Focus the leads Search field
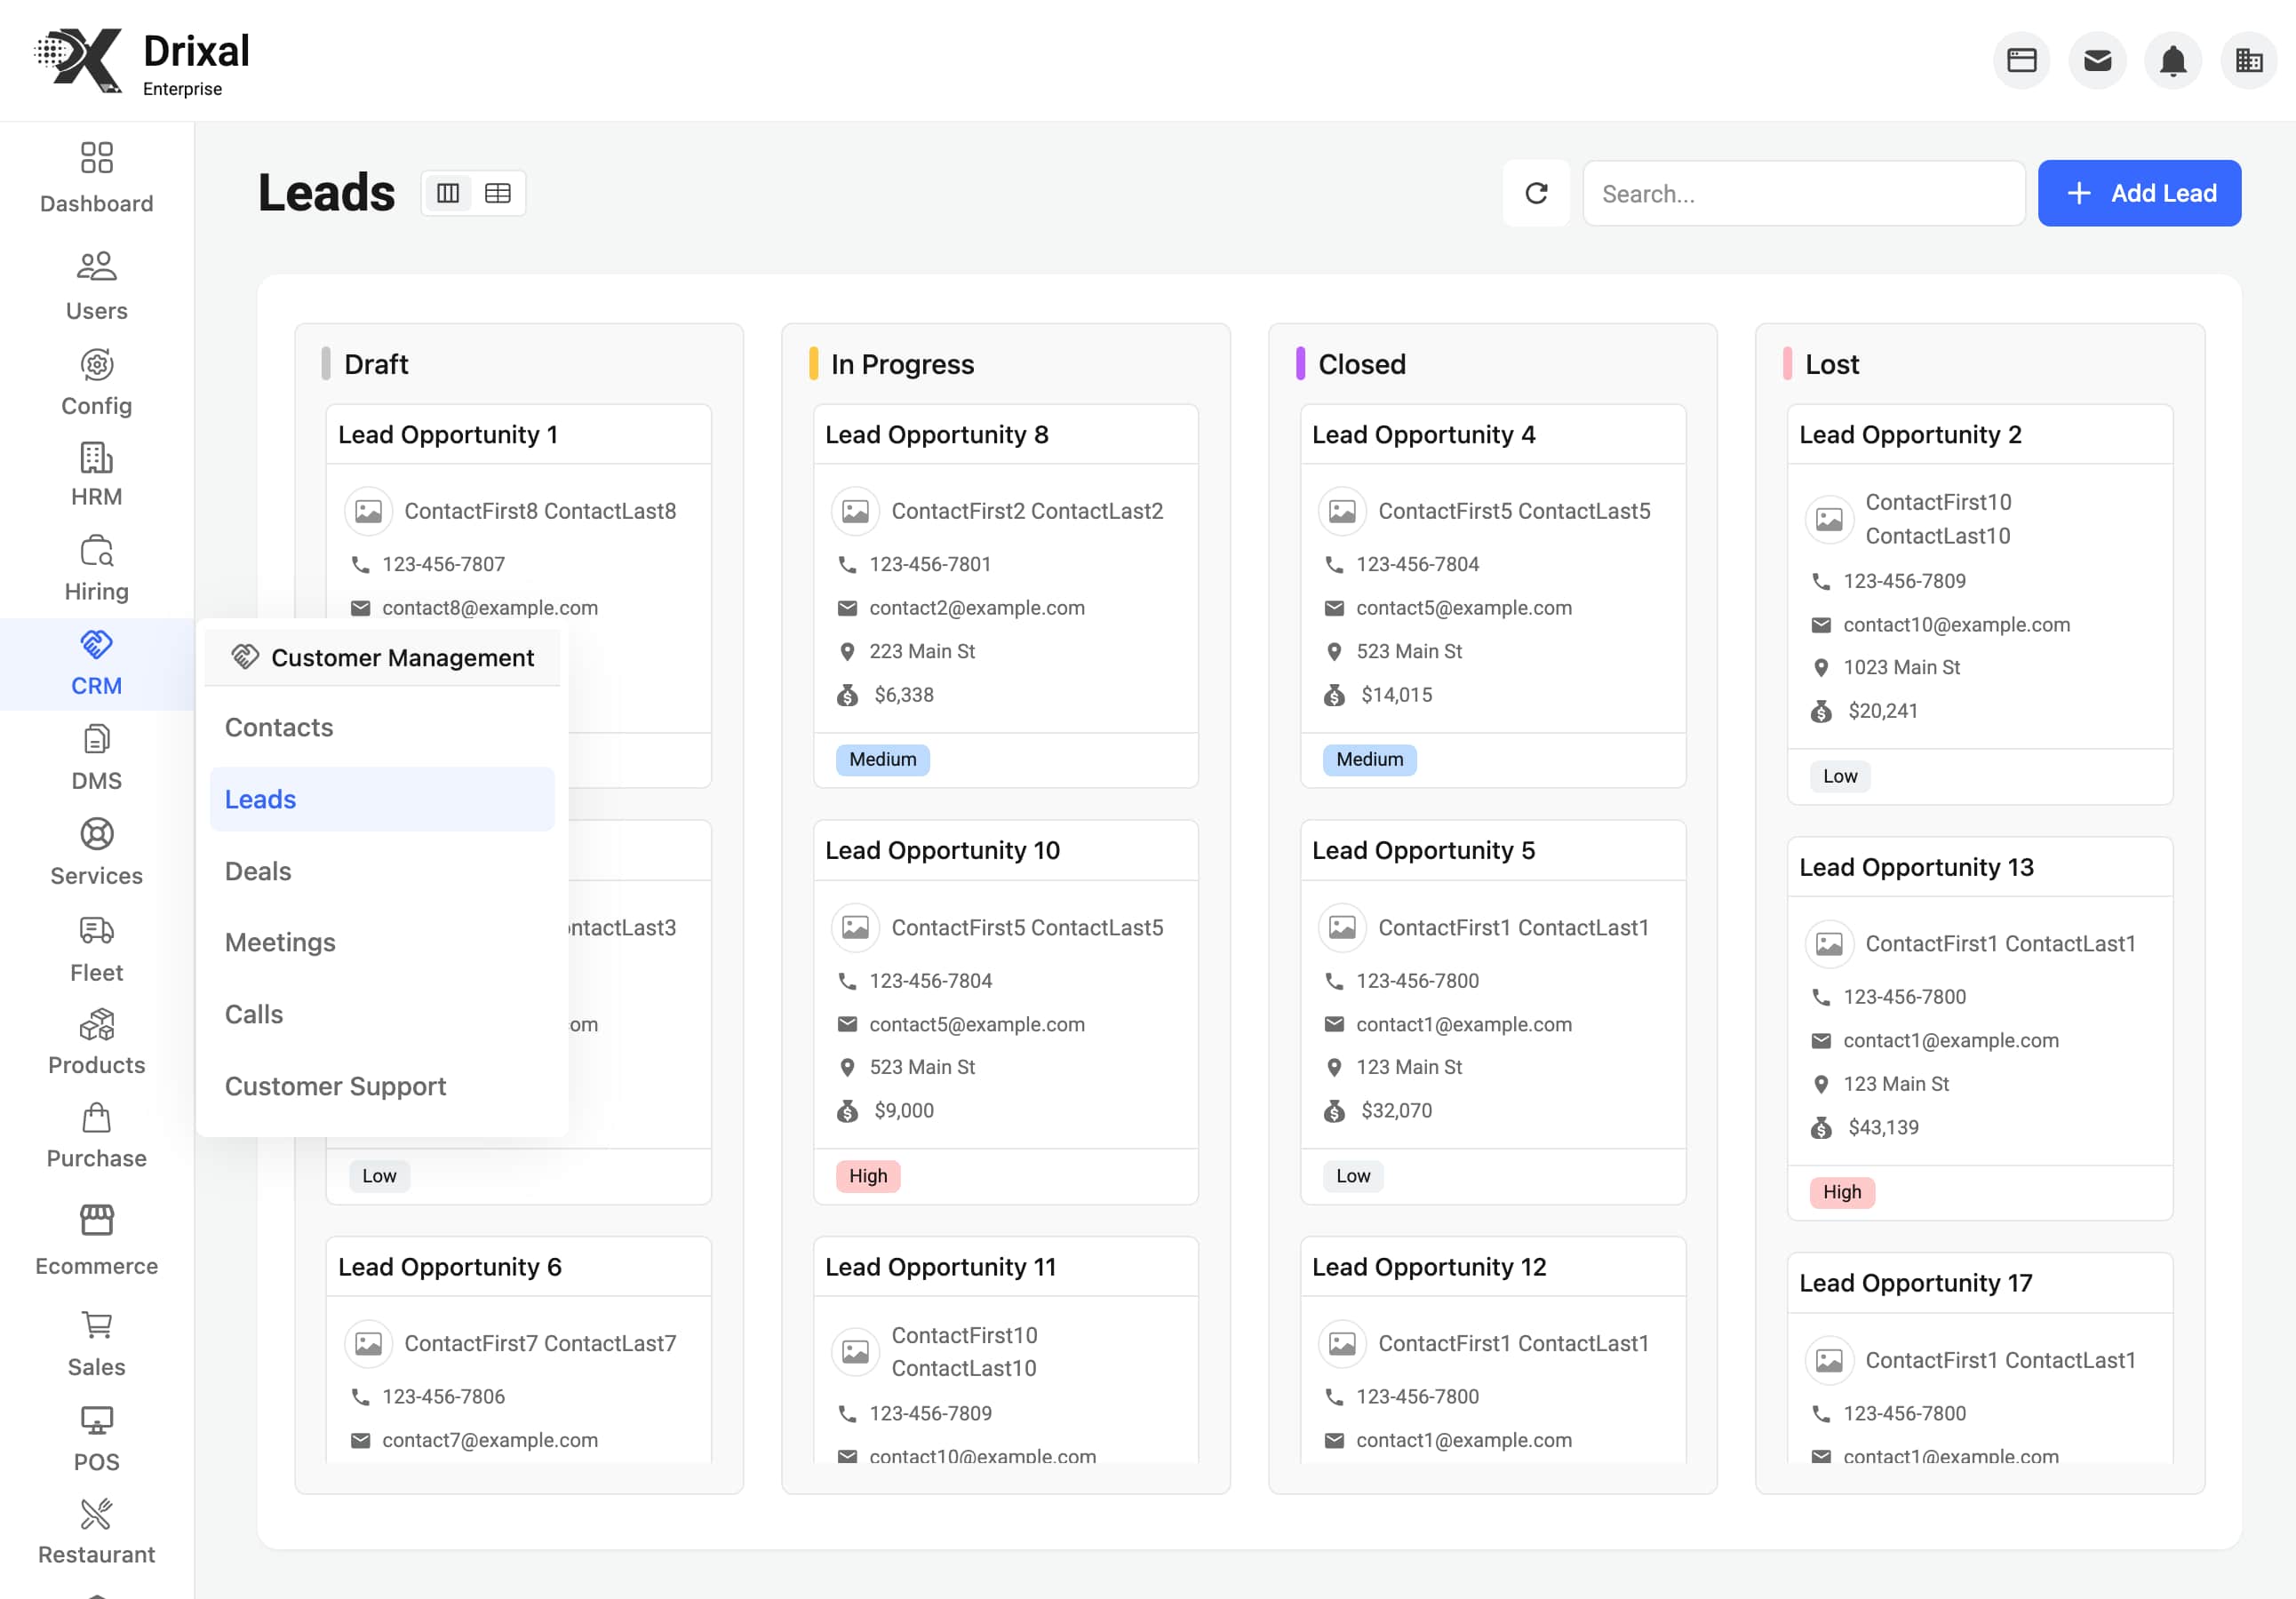The image size is (2296, 1599). pyautogui.click(x=1803, y=193)
